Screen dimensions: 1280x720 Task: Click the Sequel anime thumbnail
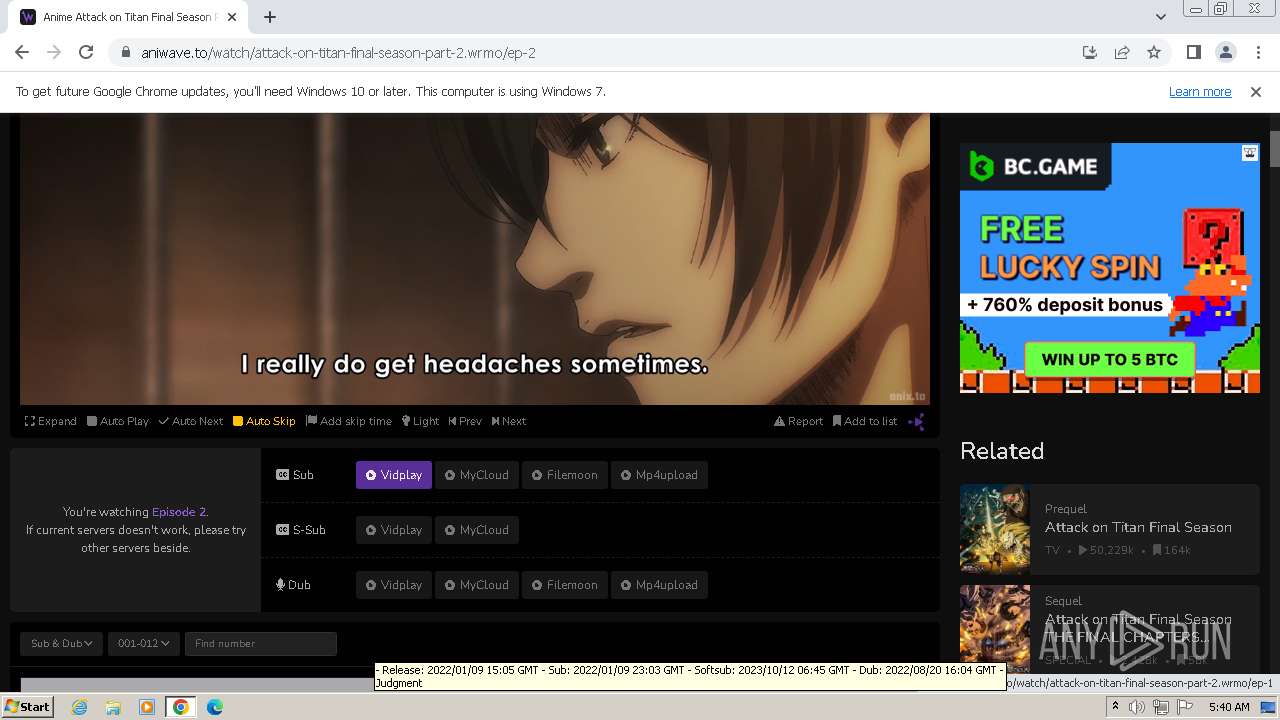995,628
